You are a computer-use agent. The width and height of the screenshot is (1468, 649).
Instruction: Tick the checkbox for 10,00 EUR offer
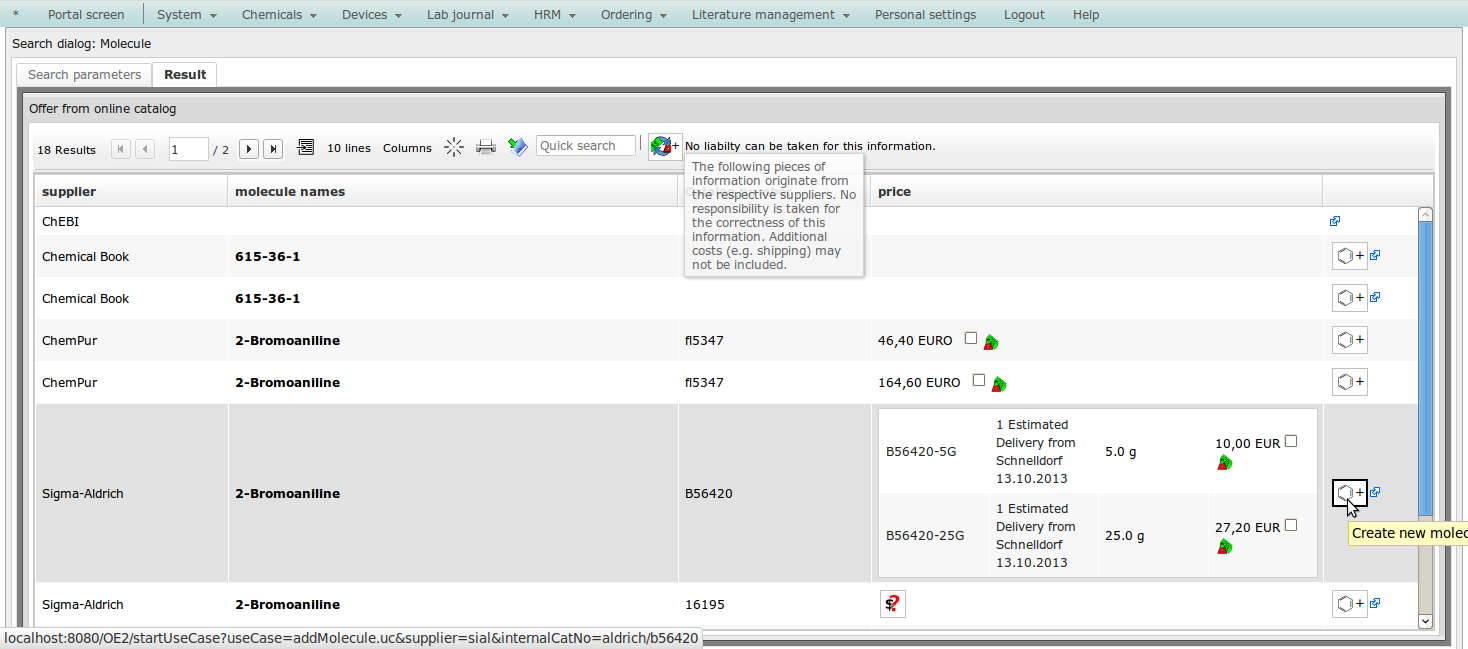(1291, 441)
